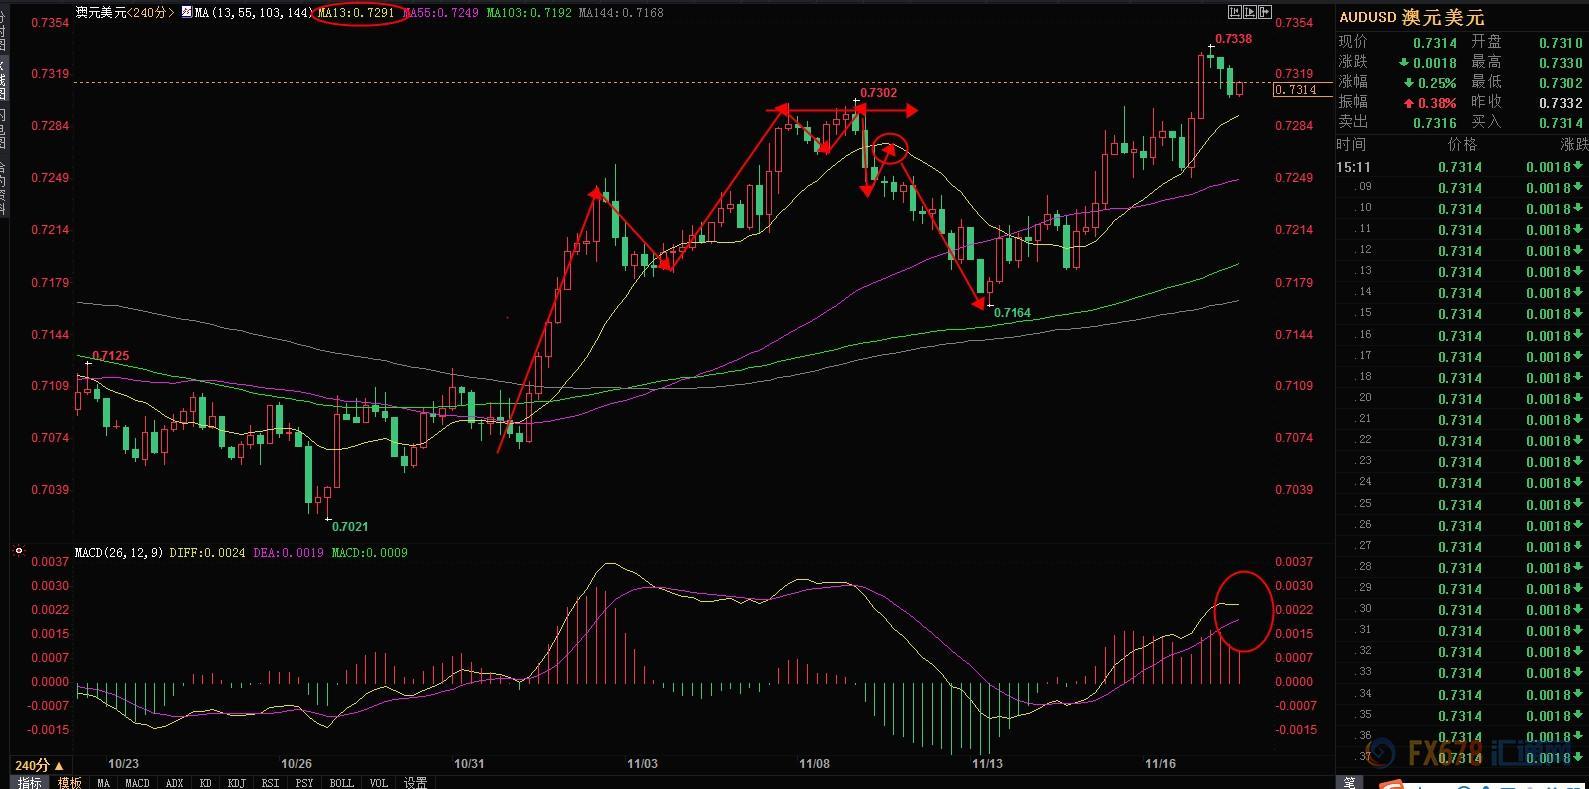Viewport: 1589px width, 789px height.
Task: Click the 0.7021 low label on chart
Action: click(350, 527)
